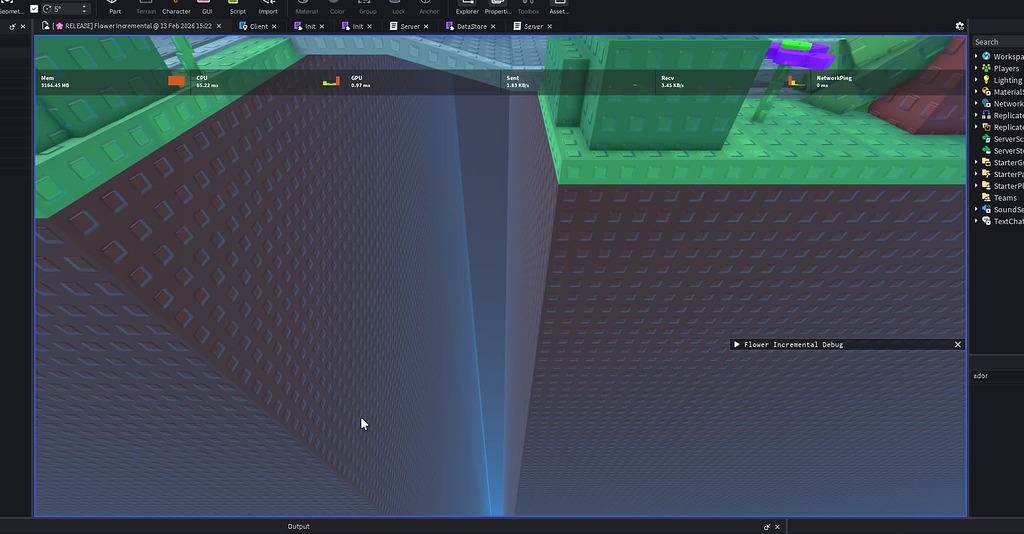The image size is (1024, 534).
Task: Close the Flower Incremental Debug panel
Action: click(x=957, y=345)
